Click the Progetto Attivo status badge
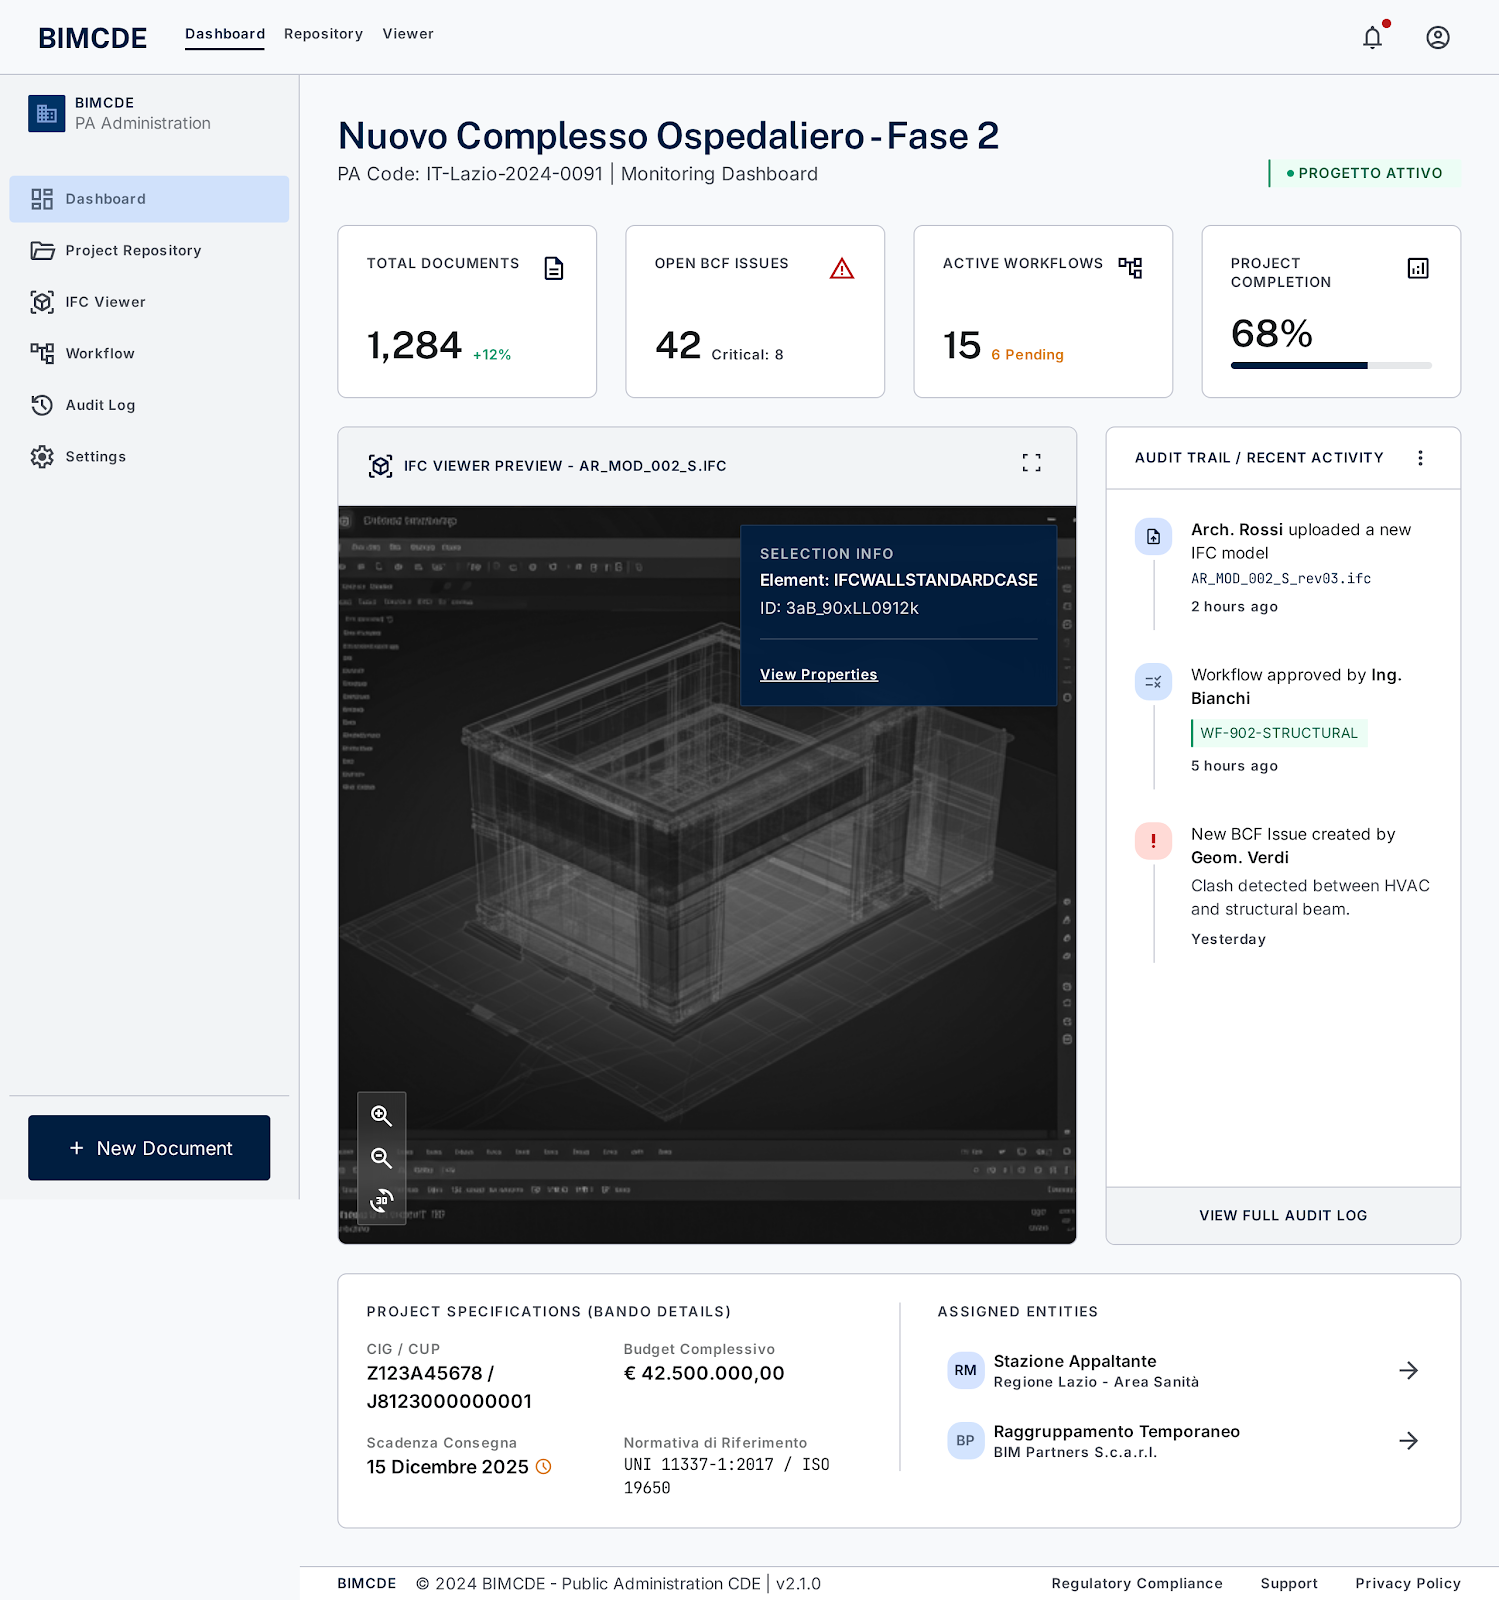 [1365, 173]
